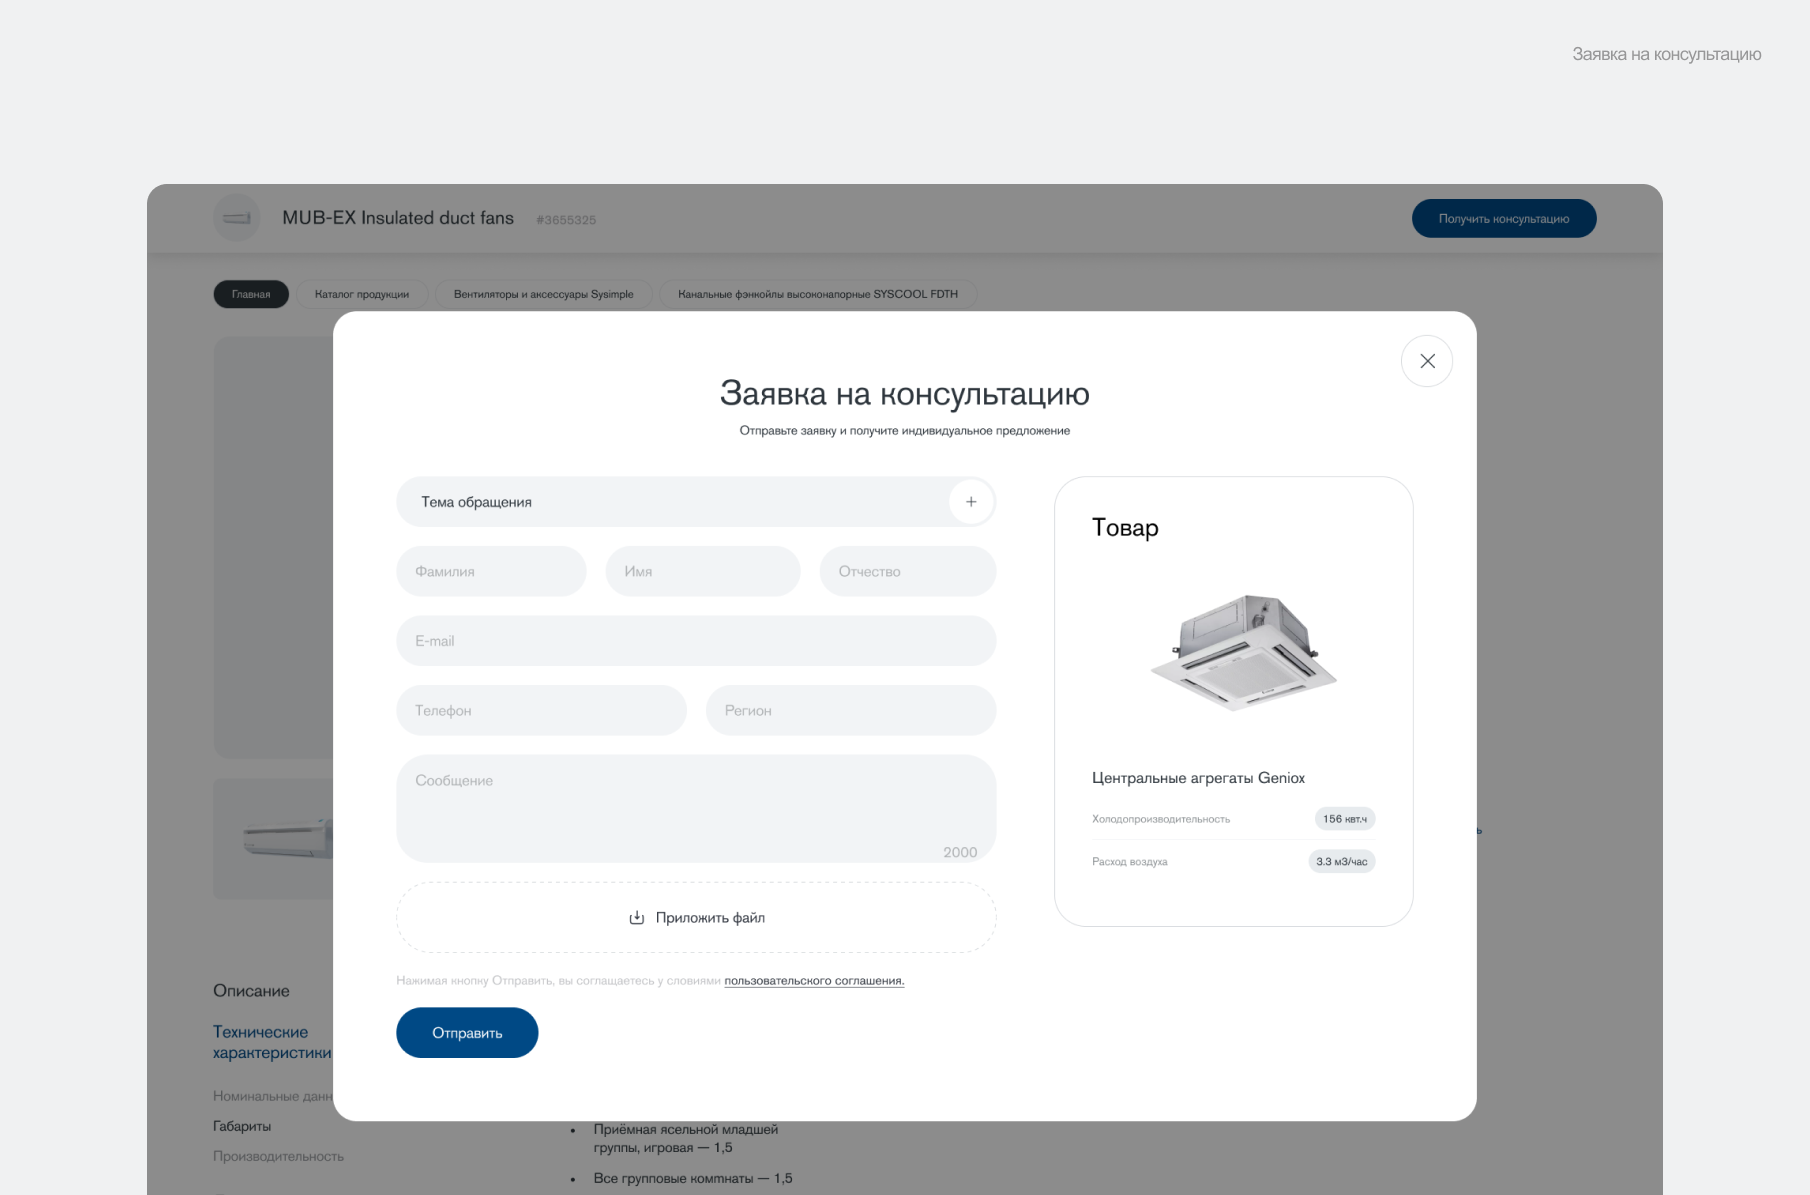Click the Фамилия input field
The image size is (1810, 1195).
coord(491,572)
